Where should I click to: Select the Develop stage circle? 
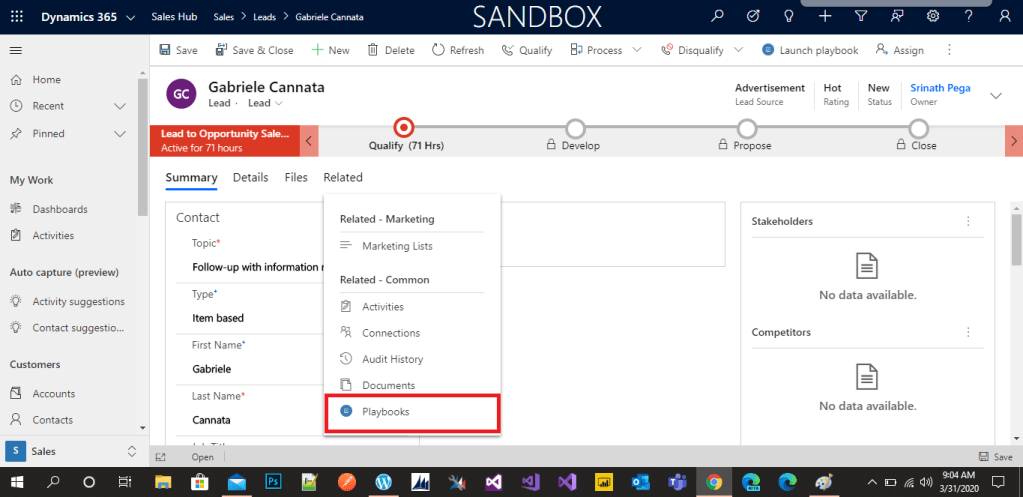click(x=575, y=128)
